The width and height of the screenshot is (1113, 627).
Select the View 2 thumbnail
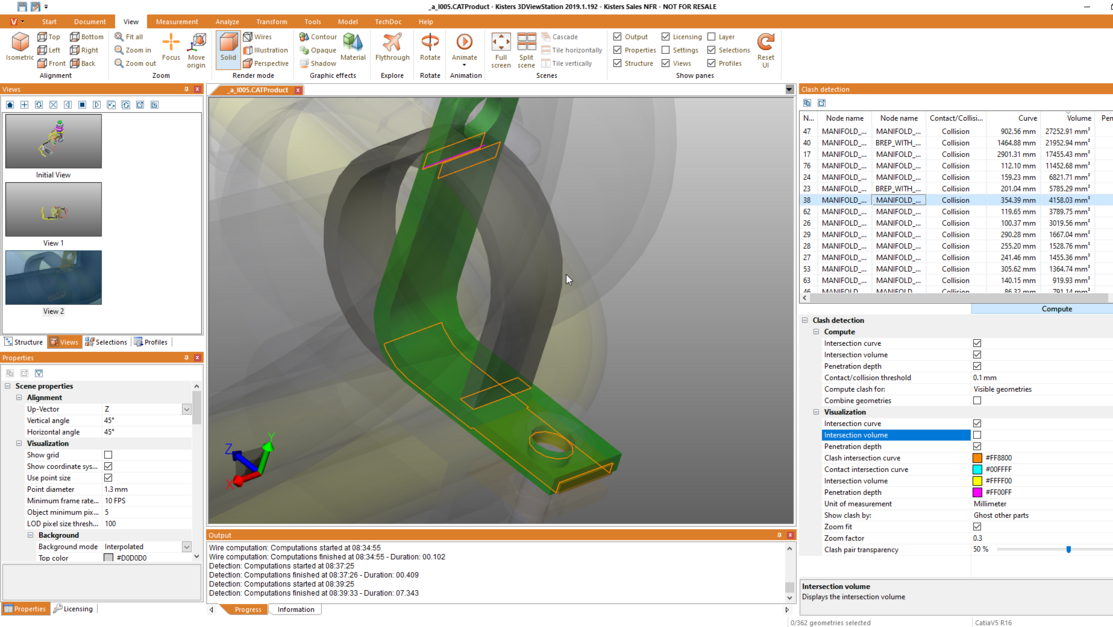tap(53, 278)
